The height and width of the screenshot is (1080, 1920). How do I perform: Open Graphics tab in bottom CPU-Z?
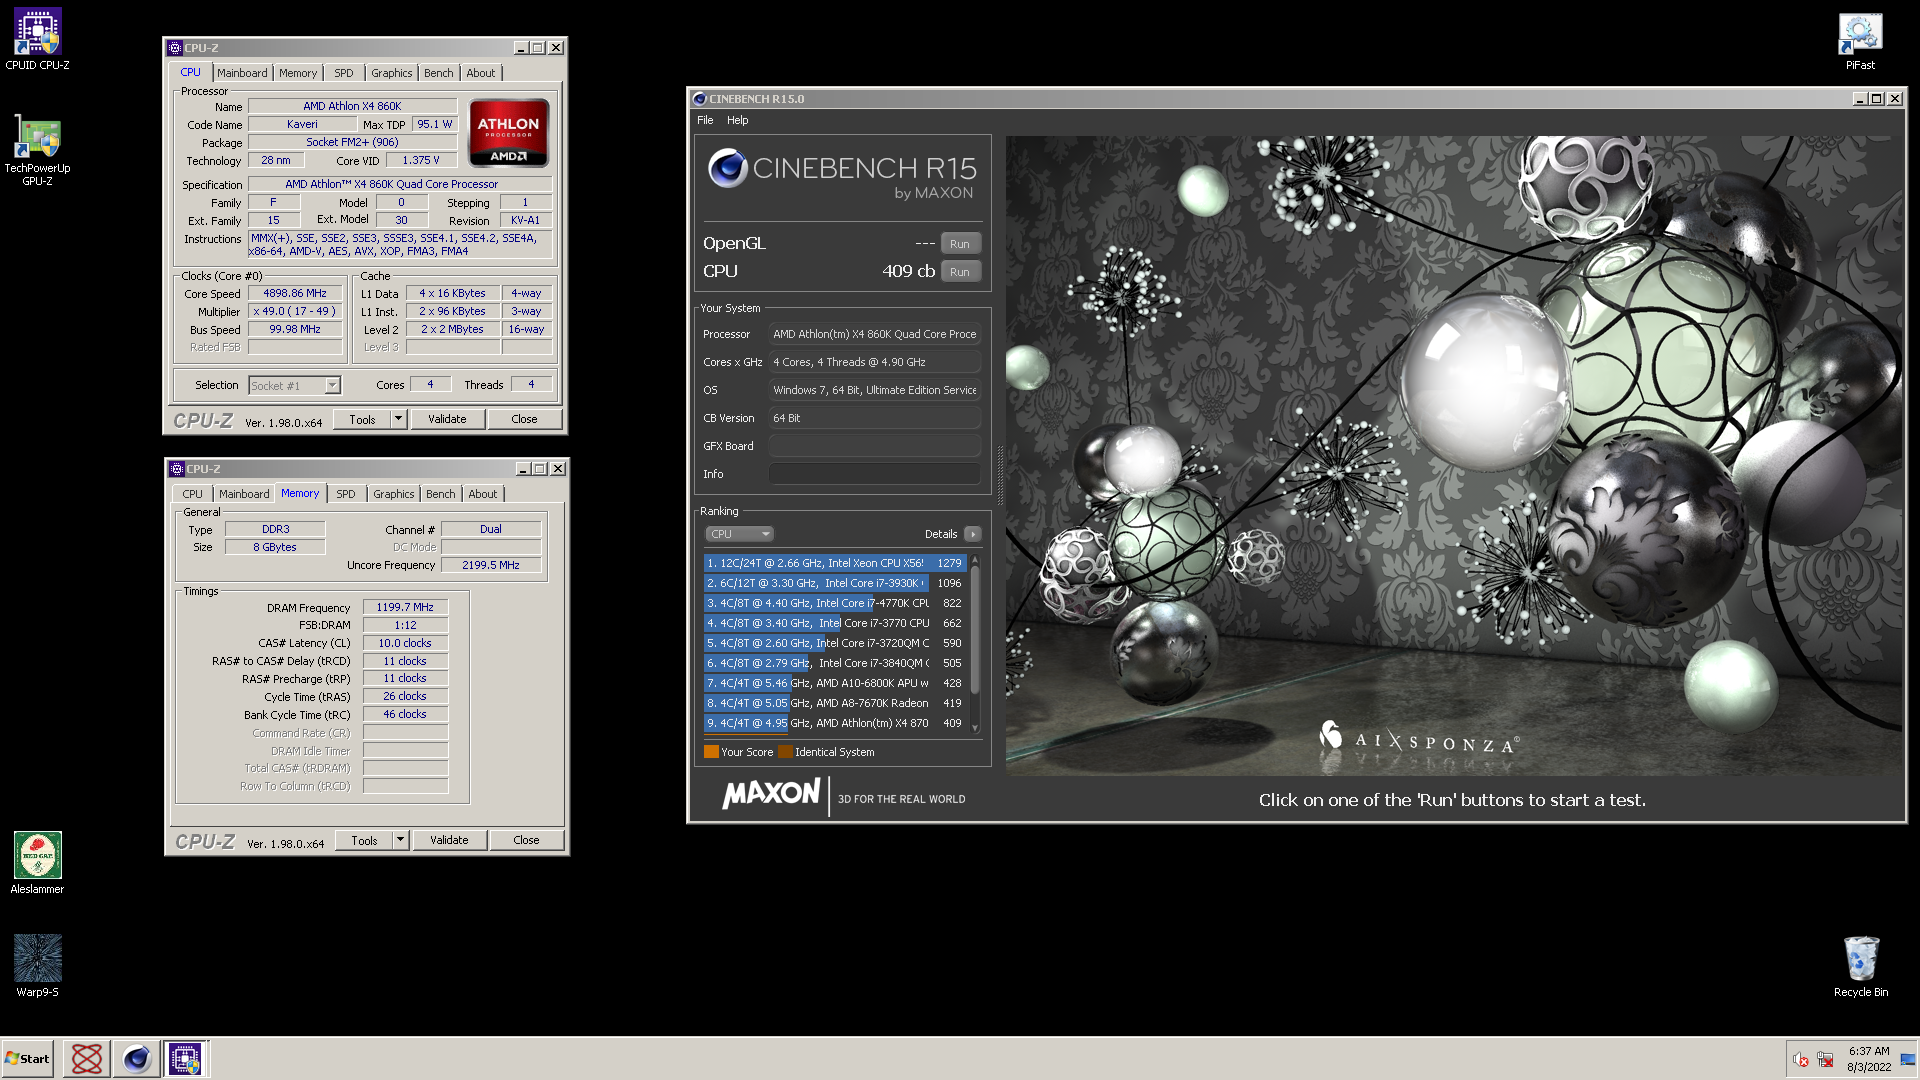click(393, 494)
